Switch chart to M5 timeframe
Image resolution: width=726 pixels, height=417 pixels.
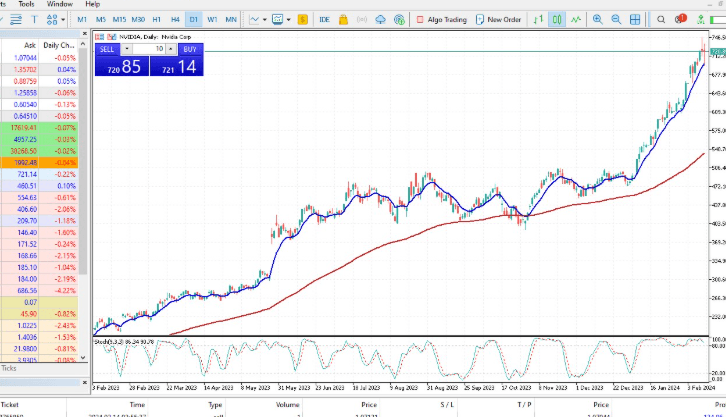pyautogui.click(x=100, y=19)
